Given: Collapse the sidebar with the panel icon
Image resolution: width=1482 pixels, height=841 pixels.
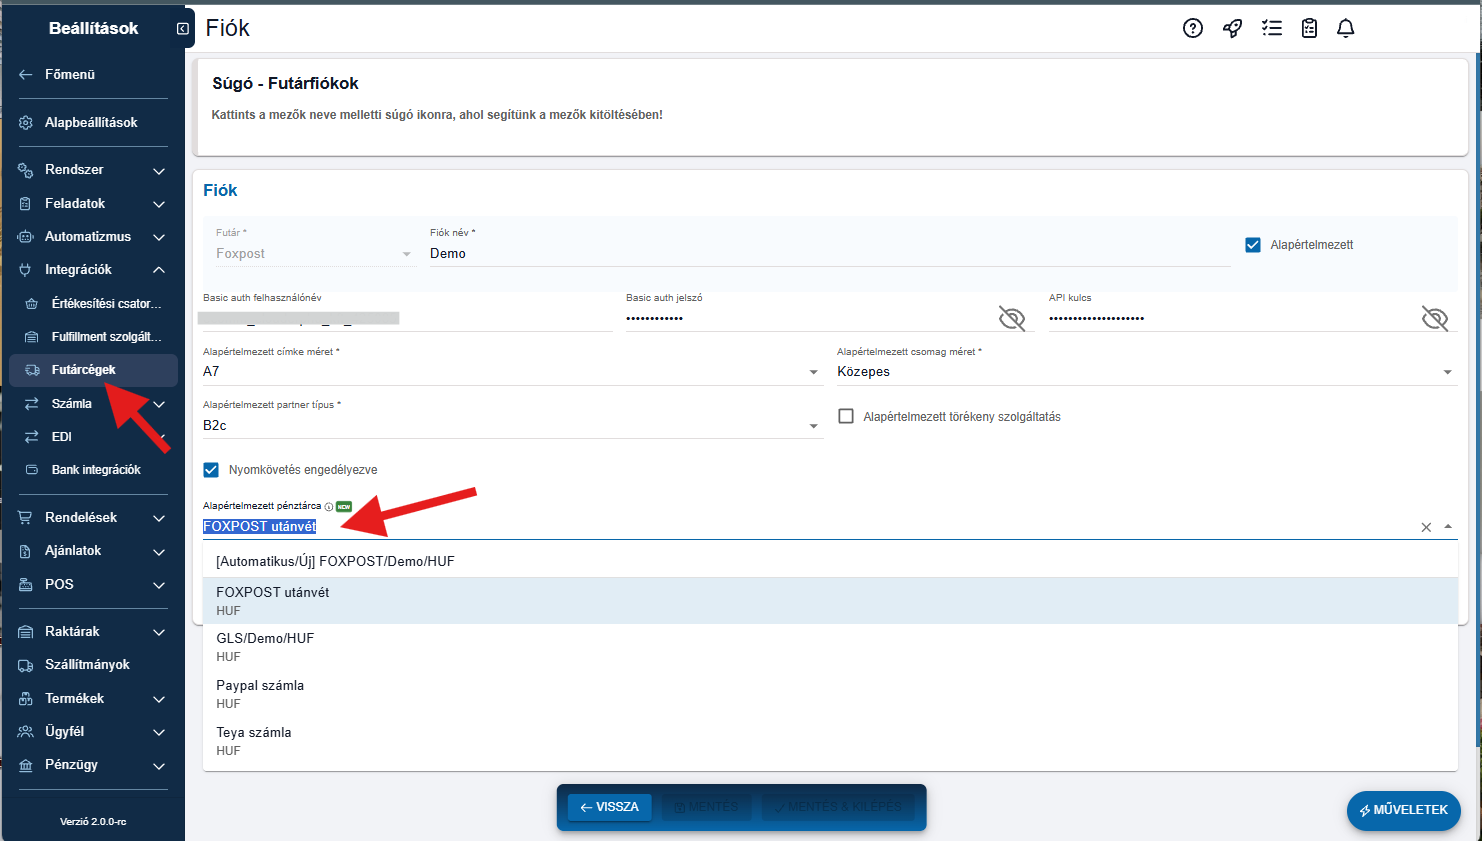Looking at the screenshot, I should click(182, 28).
